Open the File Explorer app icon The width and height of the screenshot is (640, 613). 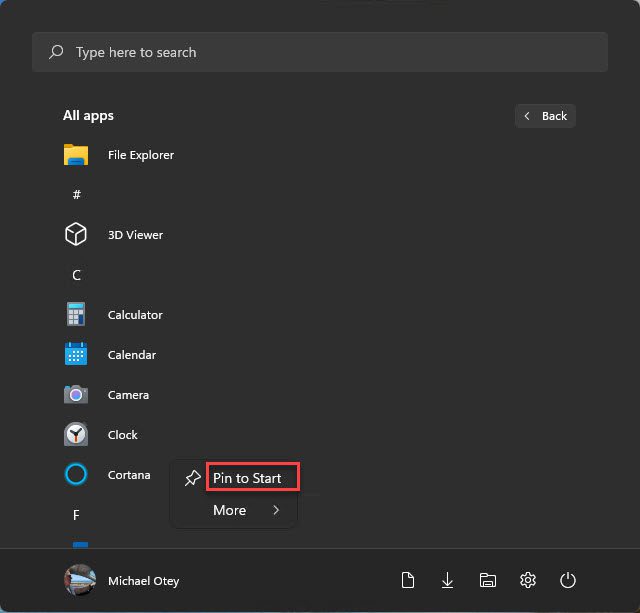(76, 155)
